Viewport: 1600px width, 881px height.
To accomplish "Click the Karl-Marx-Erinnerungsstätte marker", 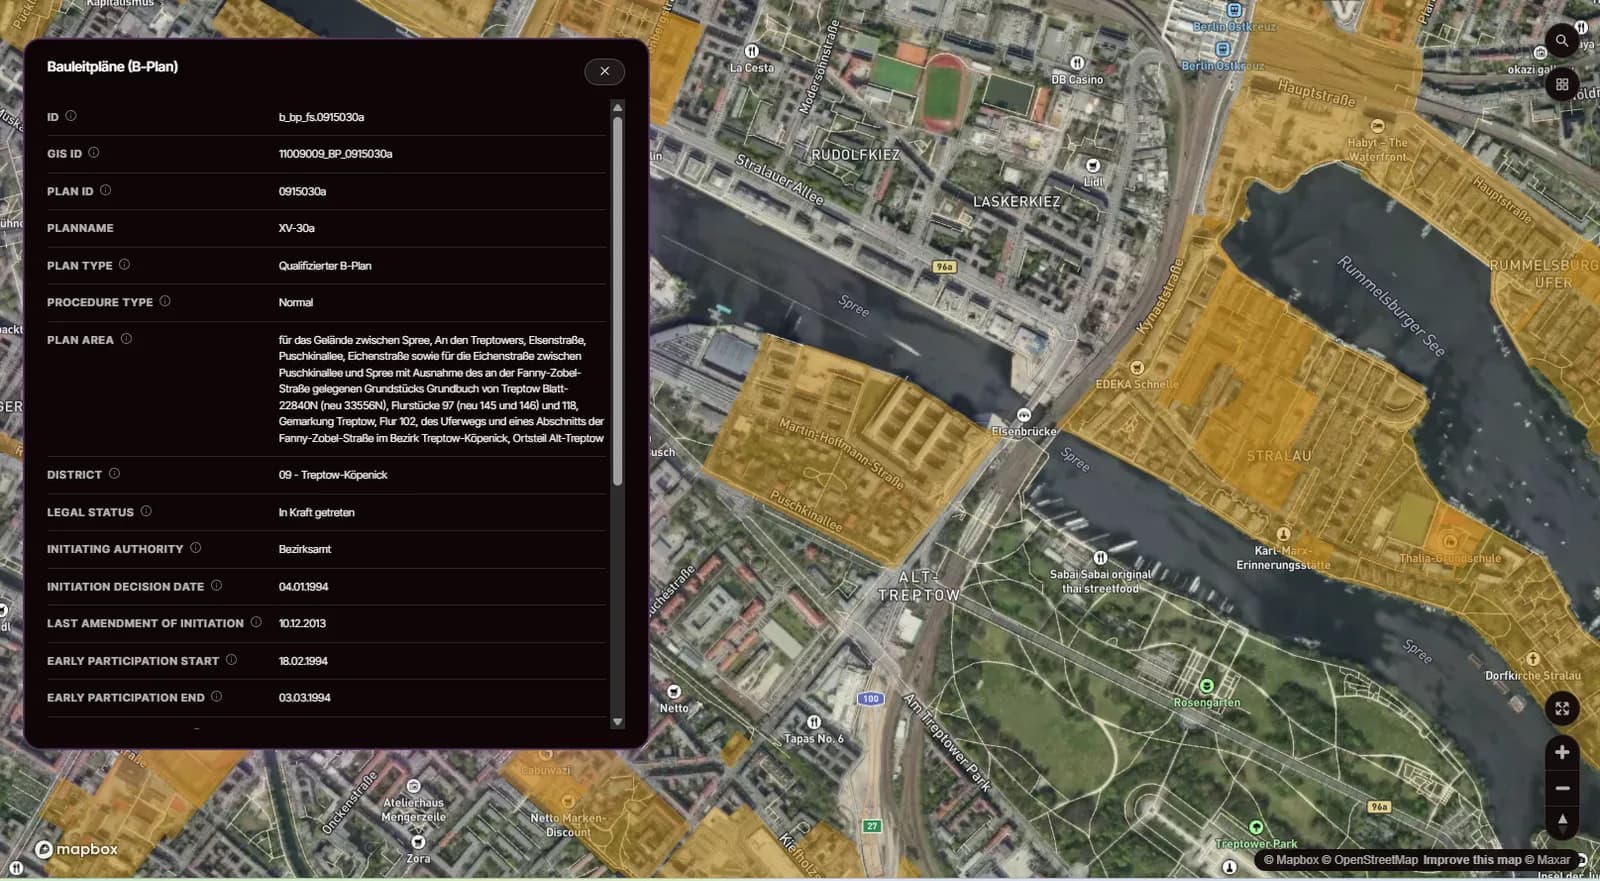I will 1284,534.
